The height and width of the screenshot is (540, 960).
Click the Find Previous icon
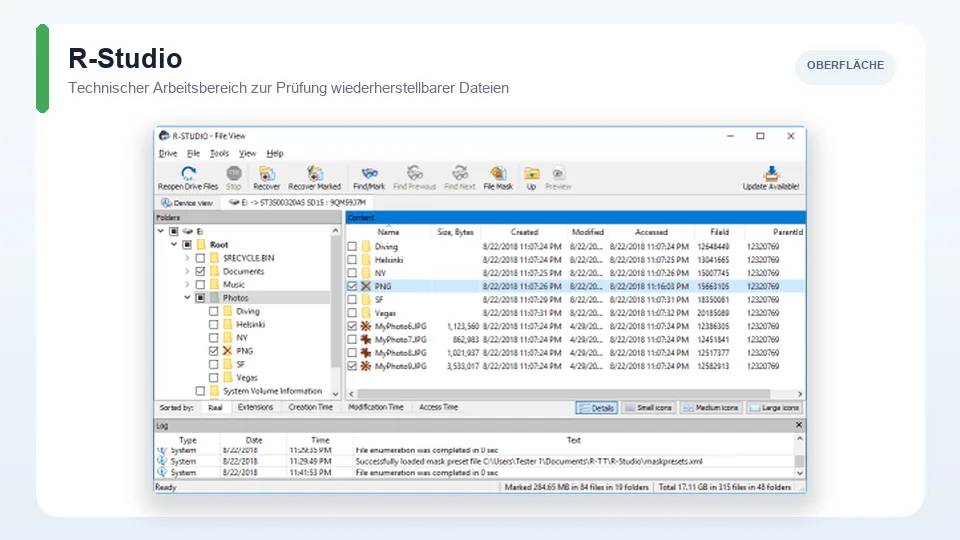414,173
